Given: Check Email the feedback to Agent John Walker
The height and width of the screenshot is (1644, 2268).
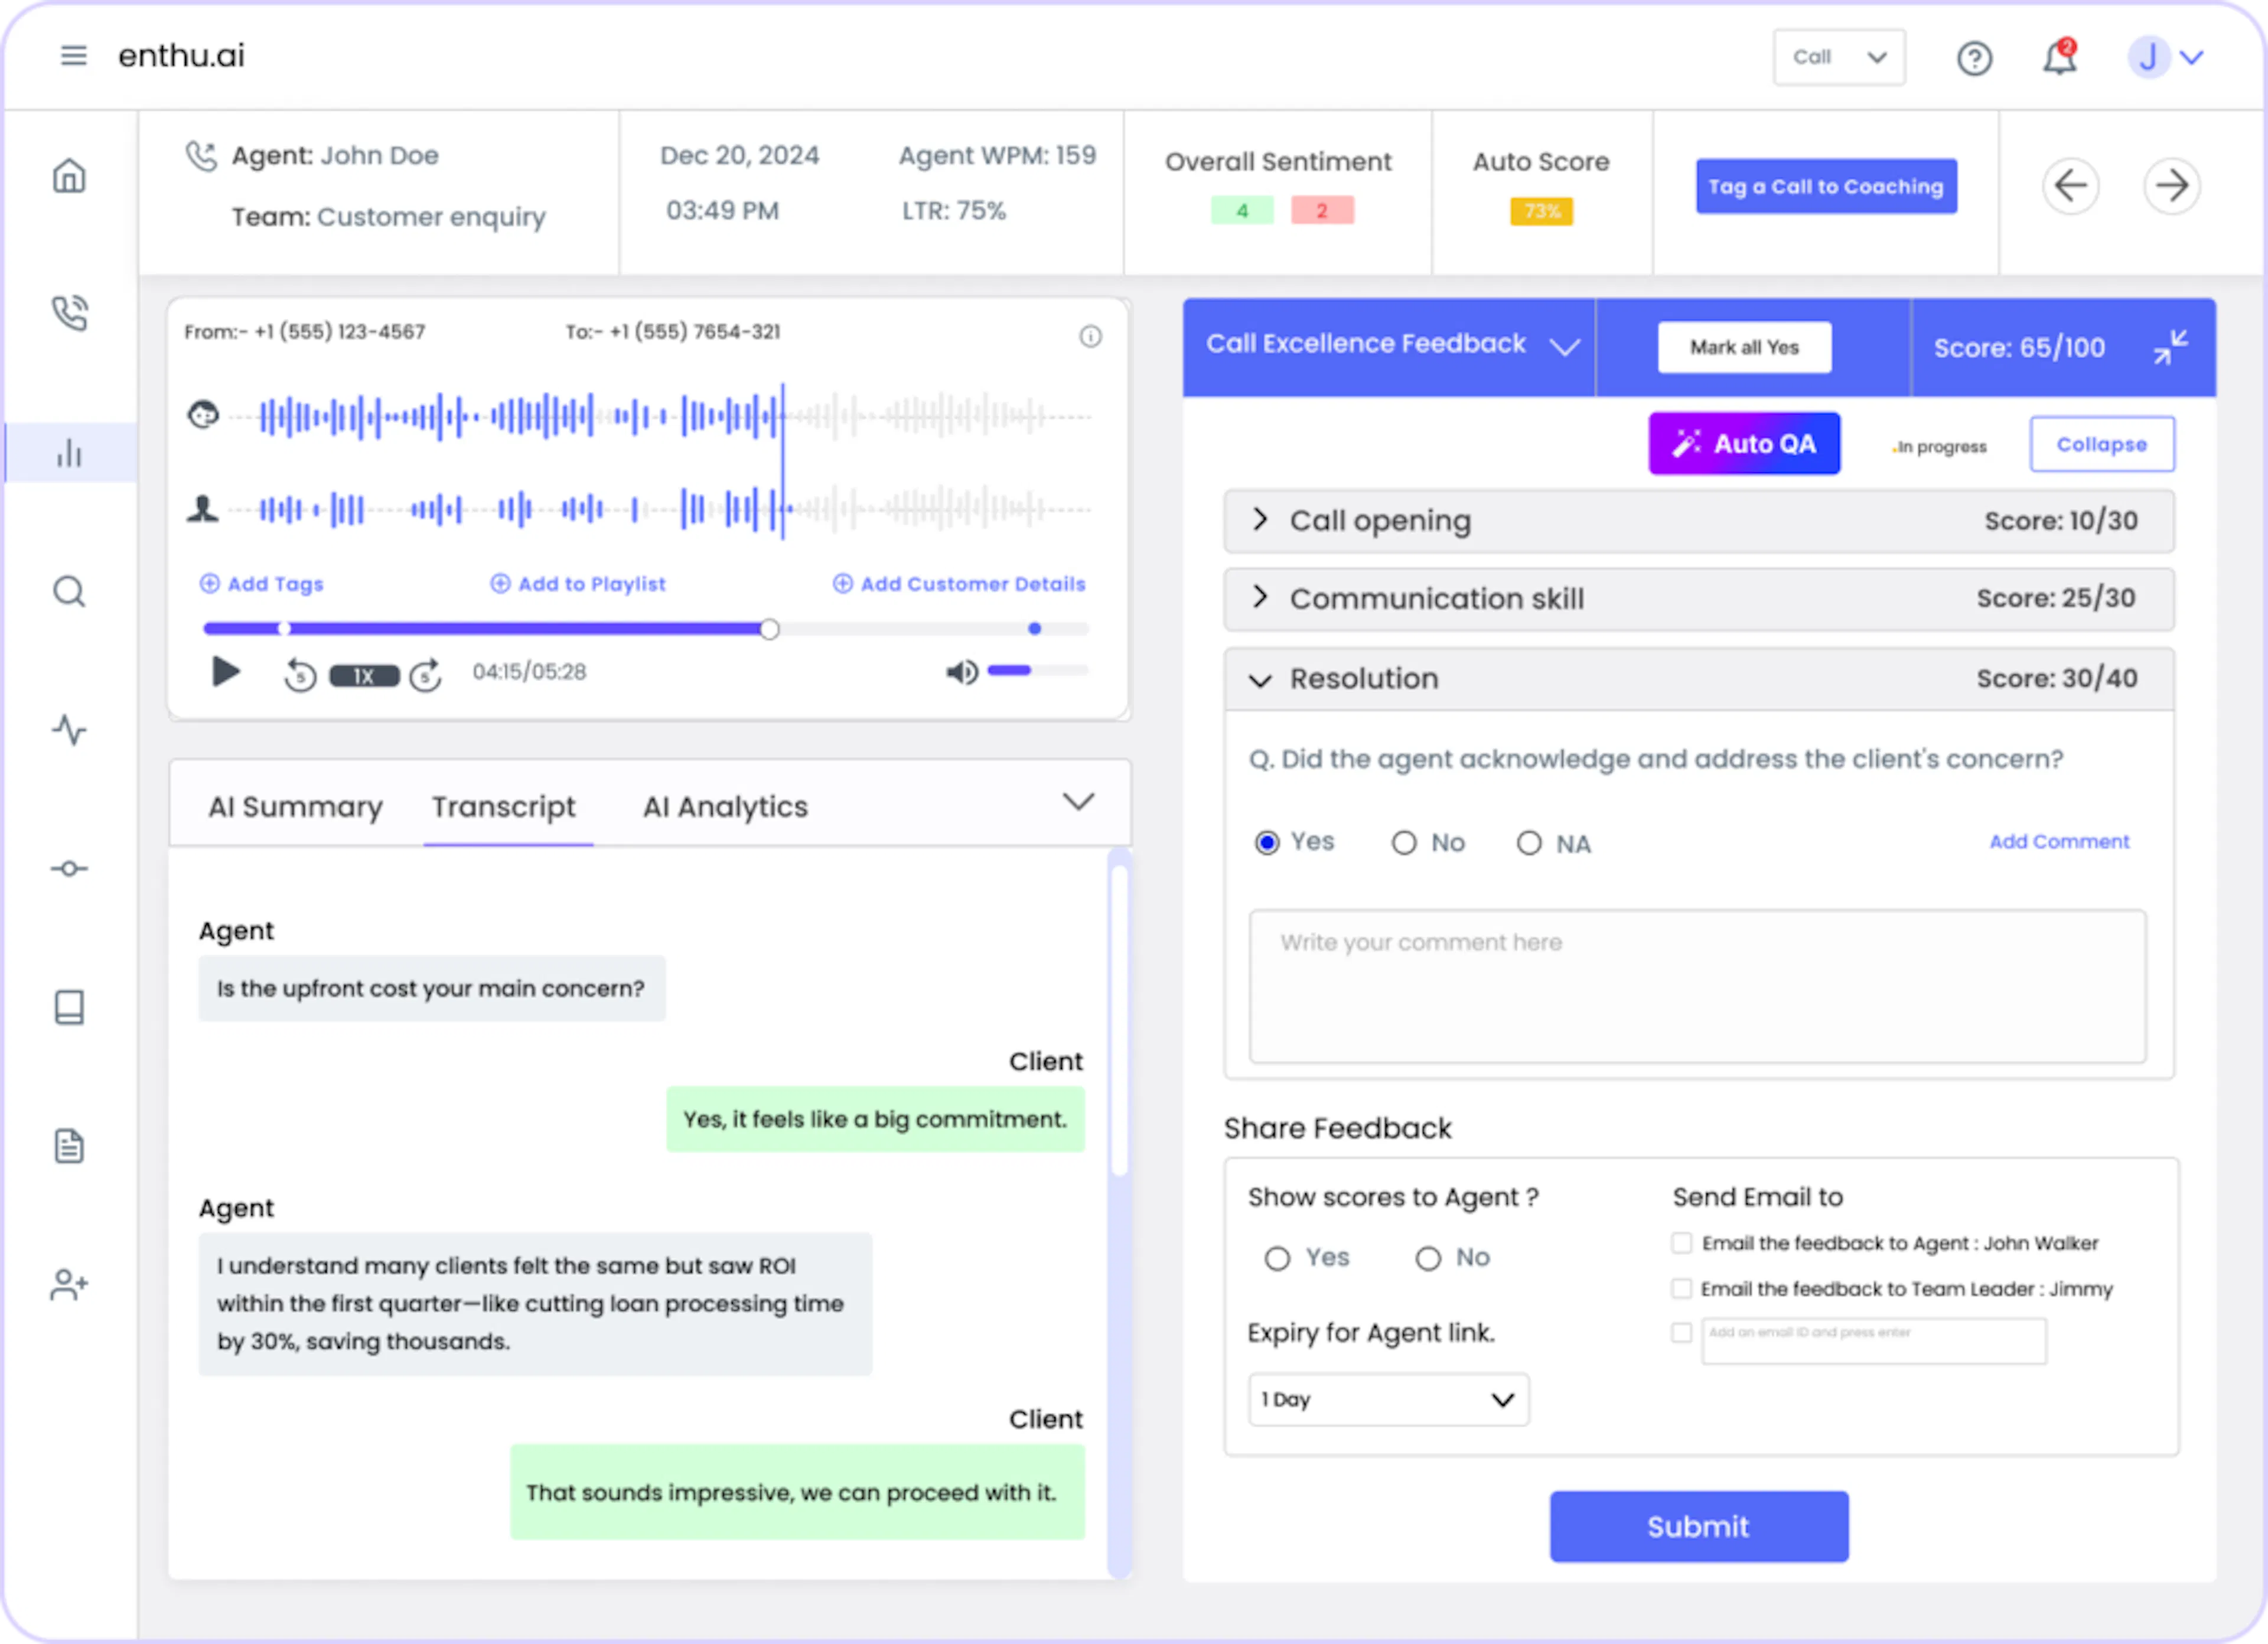Looking at the screenshot, I should 1682,1243.
